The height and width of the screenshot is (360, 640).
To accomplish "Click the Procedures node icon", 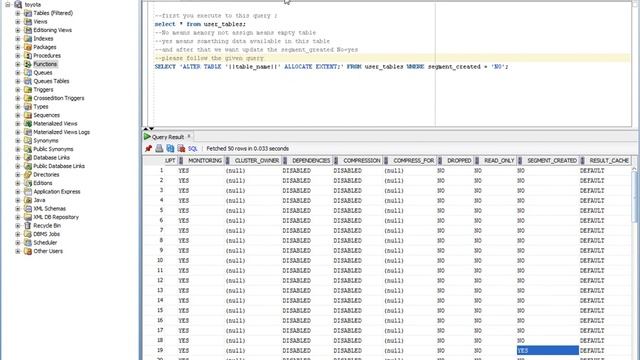I will 28,56.
